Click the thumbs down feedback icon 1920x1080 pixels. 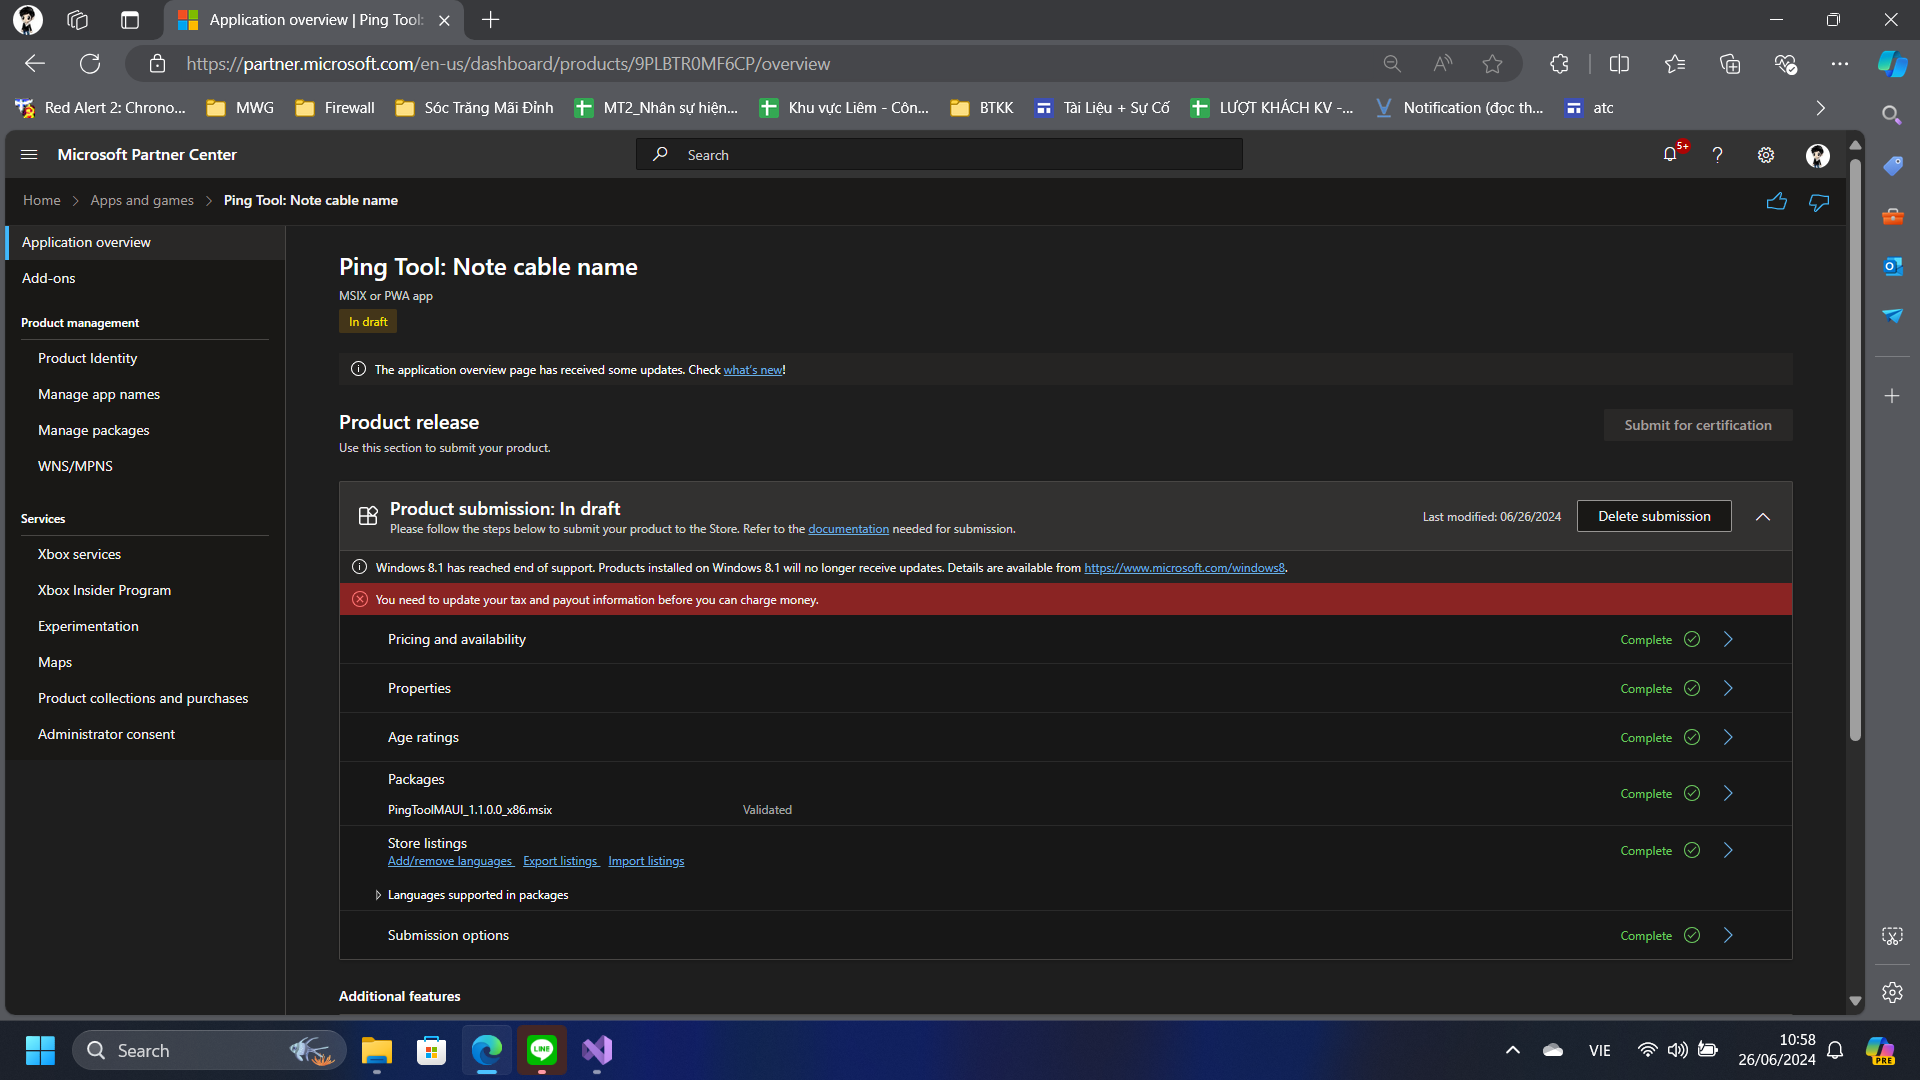[1819, 202]
